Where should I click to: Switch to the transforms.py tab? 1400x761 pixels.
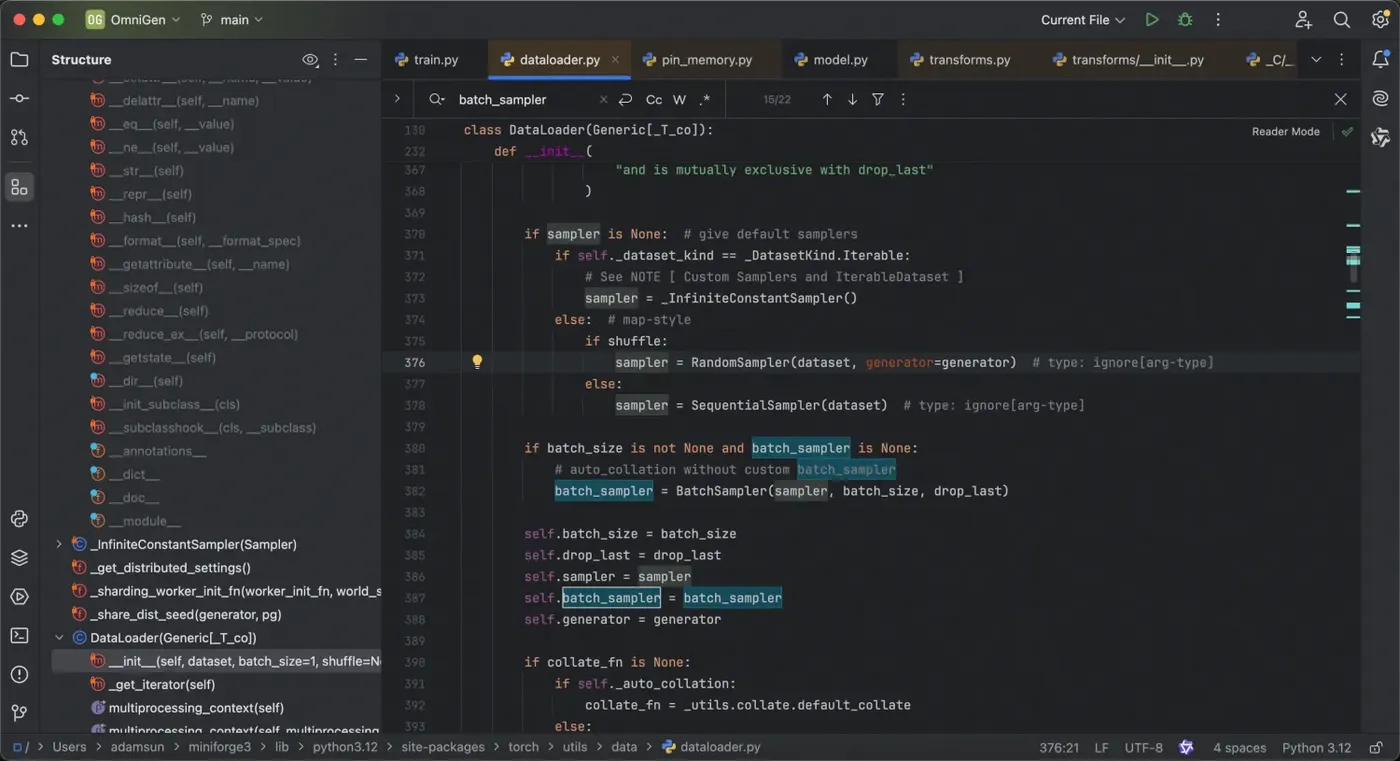pos(960,60)
